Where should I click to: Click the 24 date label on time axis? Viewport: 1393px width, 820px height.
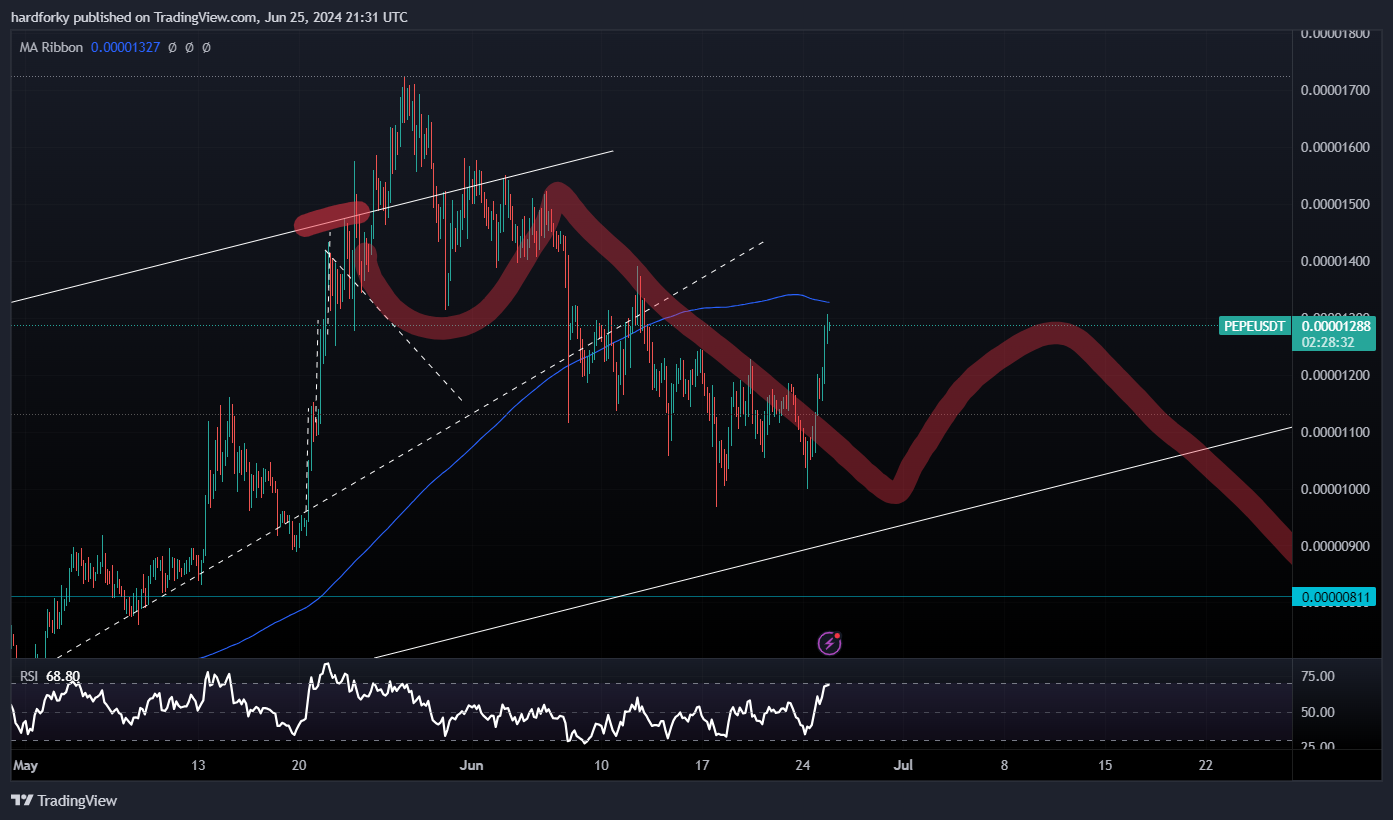pos(803,766)
